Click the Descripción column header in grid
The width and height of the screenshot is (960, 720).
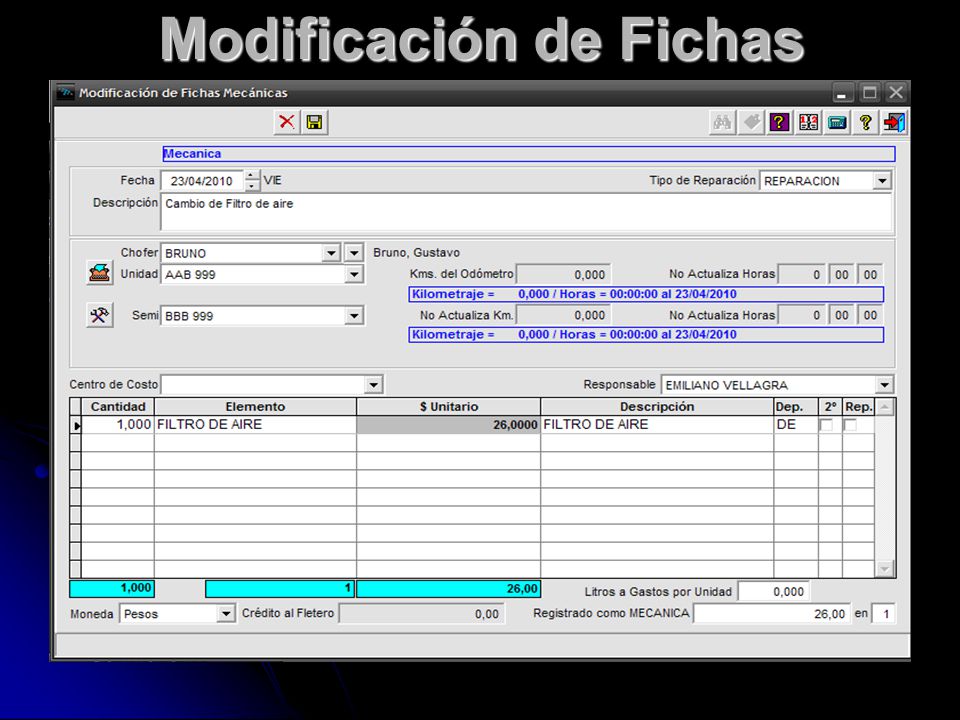coord(657,407)
